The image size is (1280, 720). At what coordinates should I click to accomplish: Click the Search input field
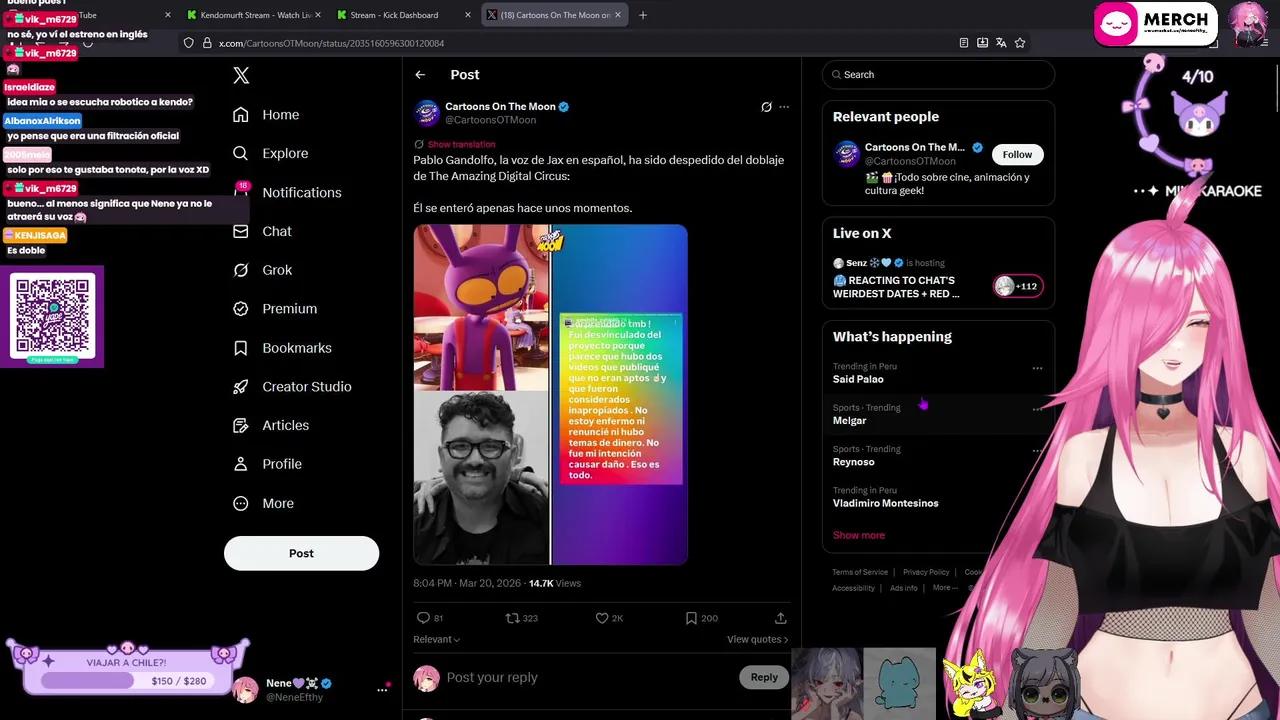(938, 74)
